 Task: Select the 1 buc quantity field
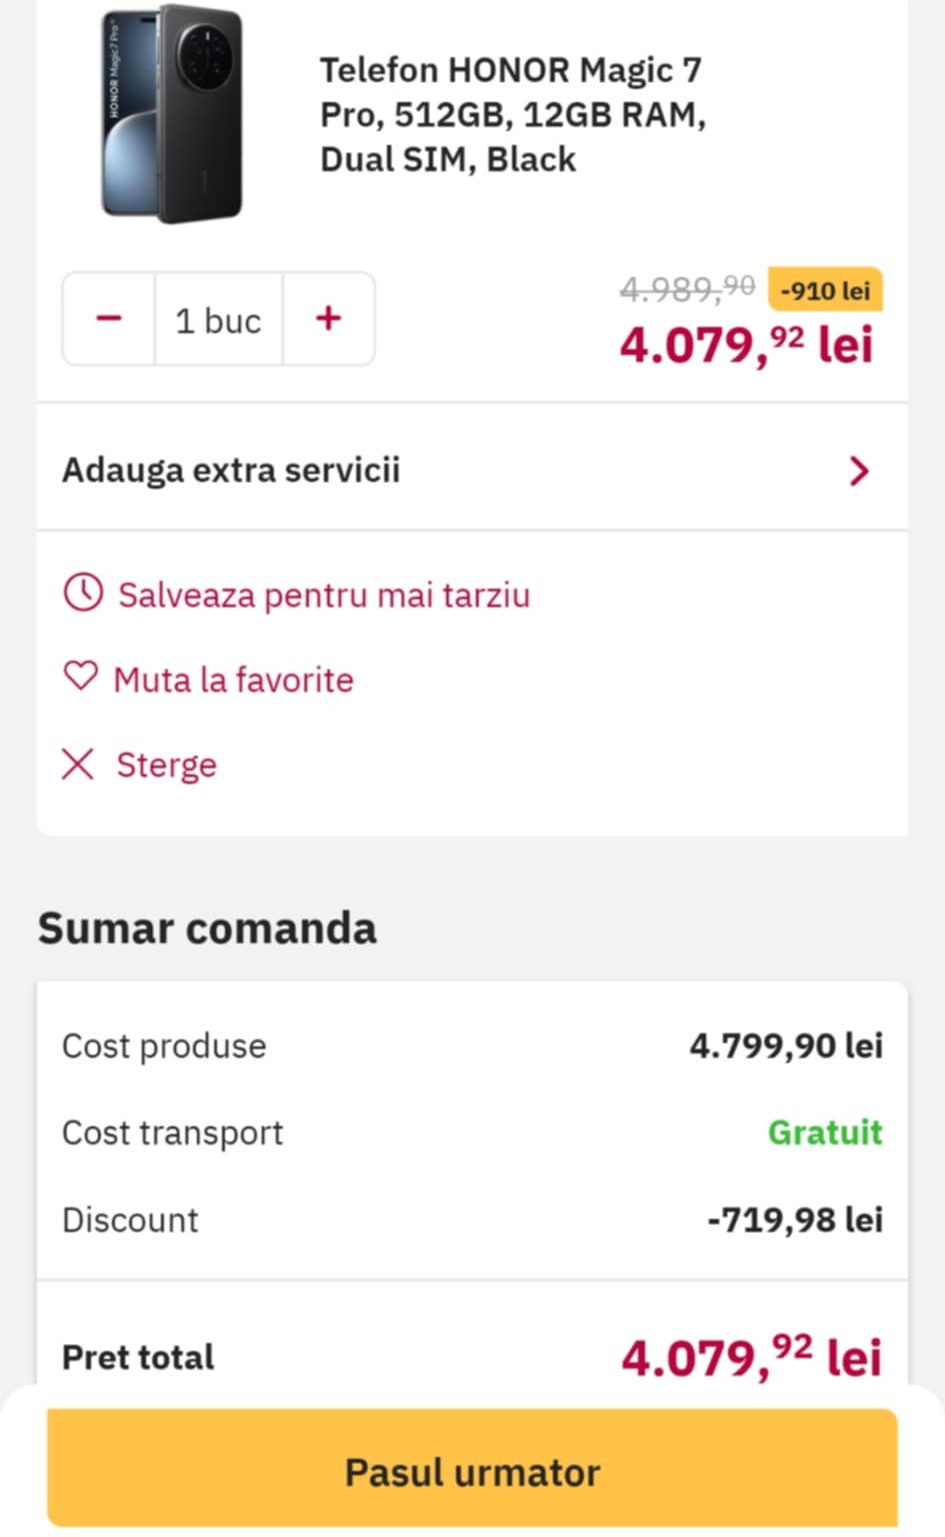point(218,320)
